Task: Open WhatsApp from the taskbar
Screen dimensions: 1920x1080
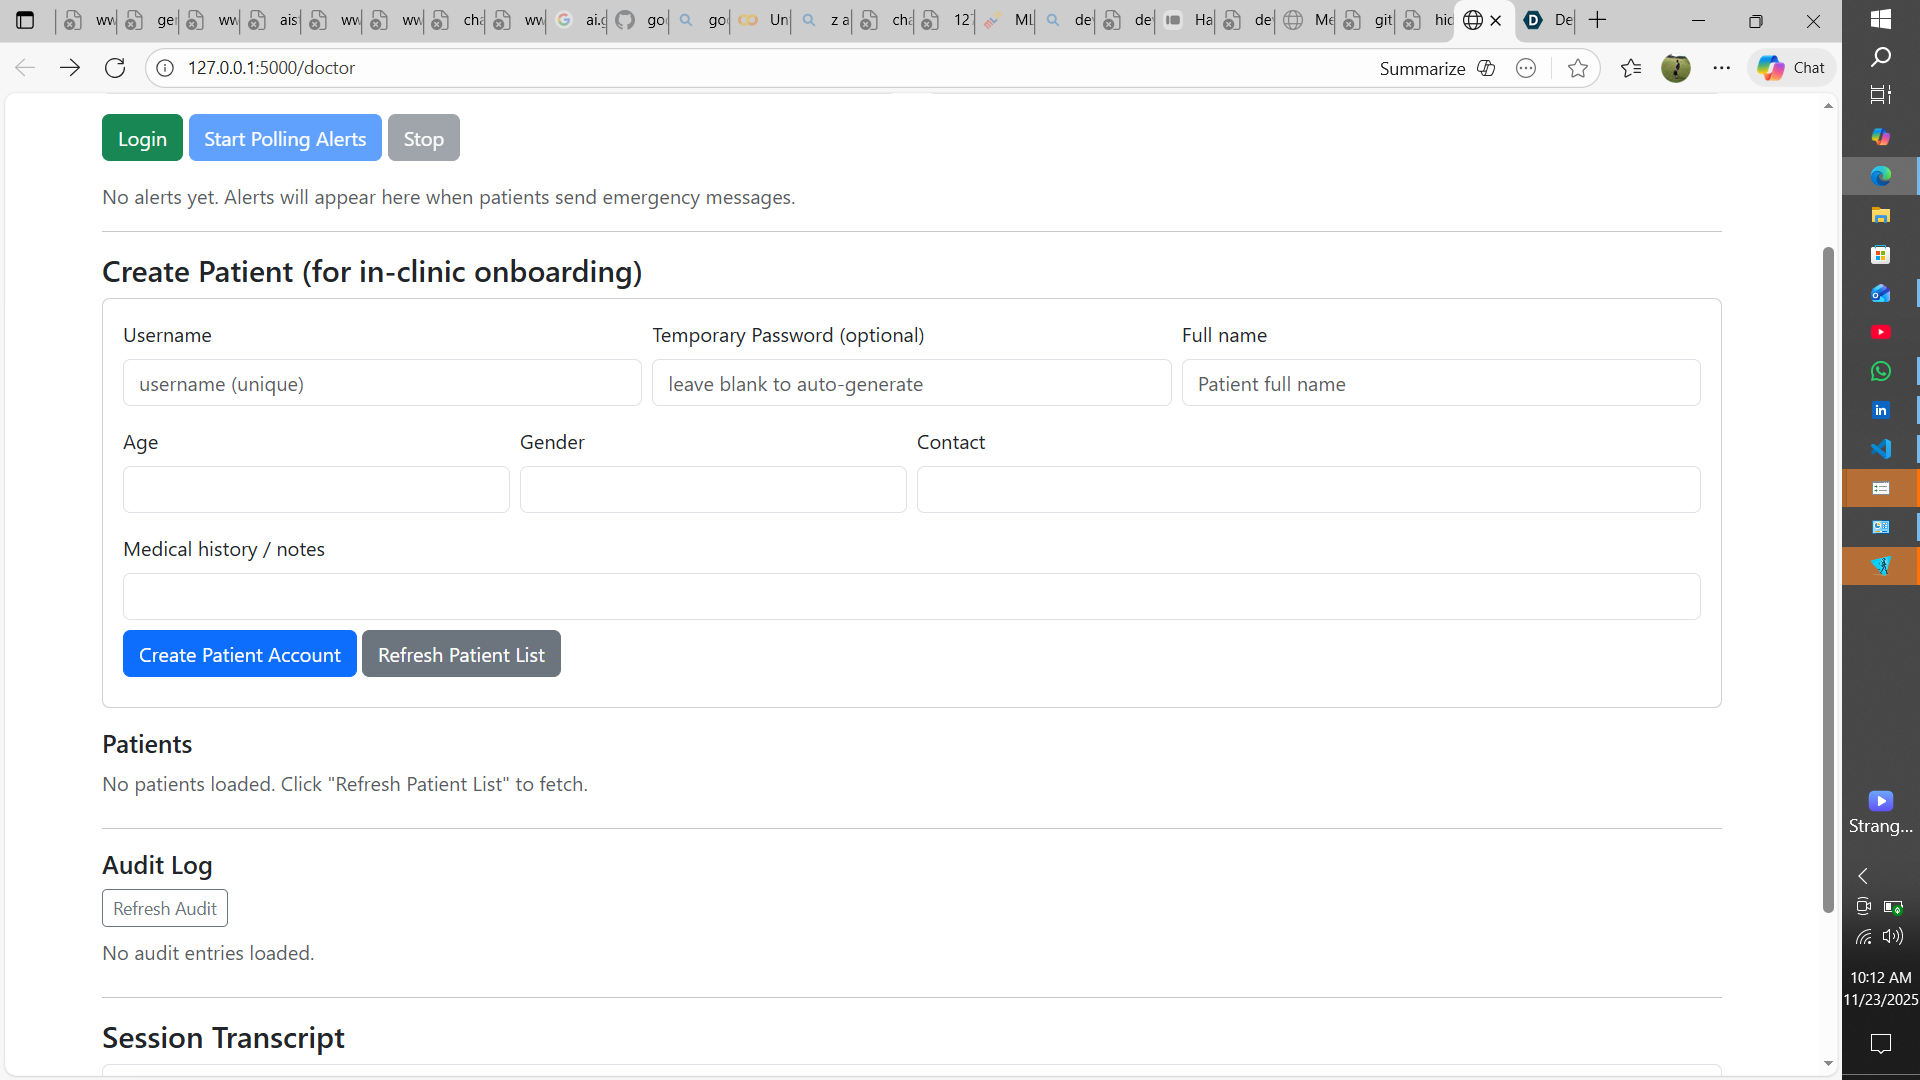Action: (x=1880, y=371)
